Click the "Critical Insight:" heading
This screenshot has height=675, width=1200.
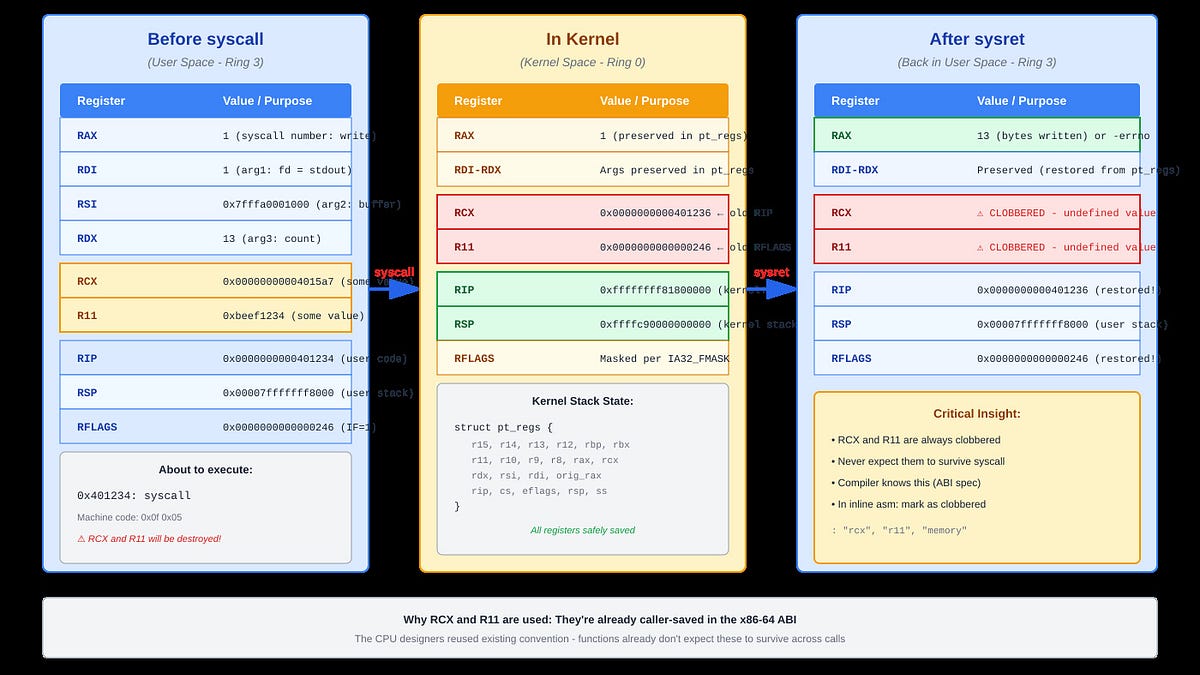976,413
